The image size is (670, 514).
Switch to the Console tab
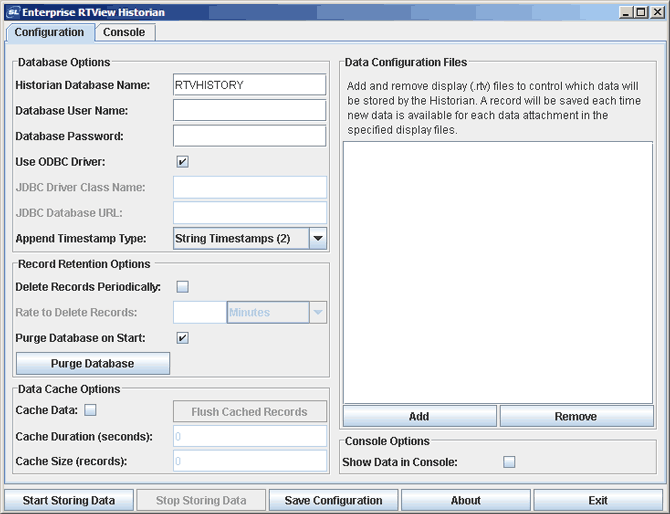124,32
